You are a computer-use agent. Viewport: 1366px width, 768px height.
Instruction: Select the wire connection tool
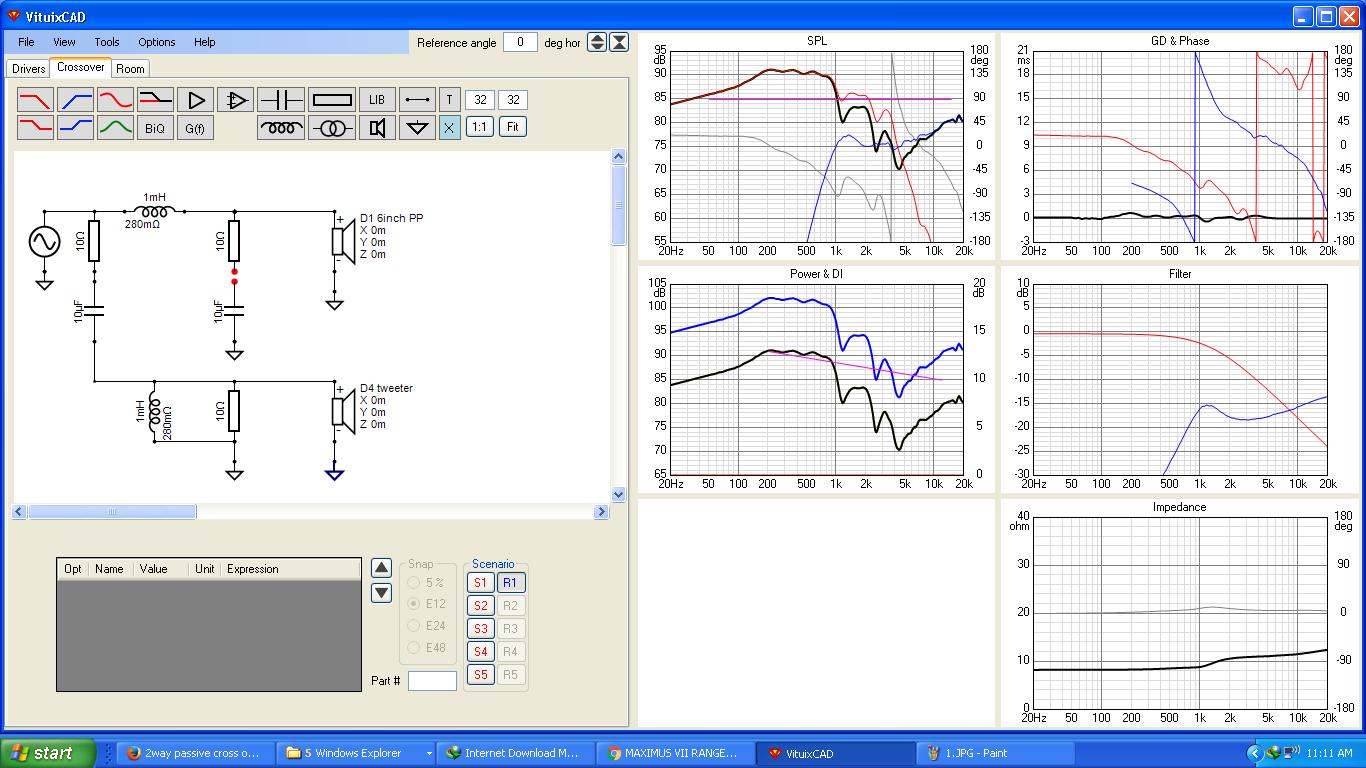[417, 100]
